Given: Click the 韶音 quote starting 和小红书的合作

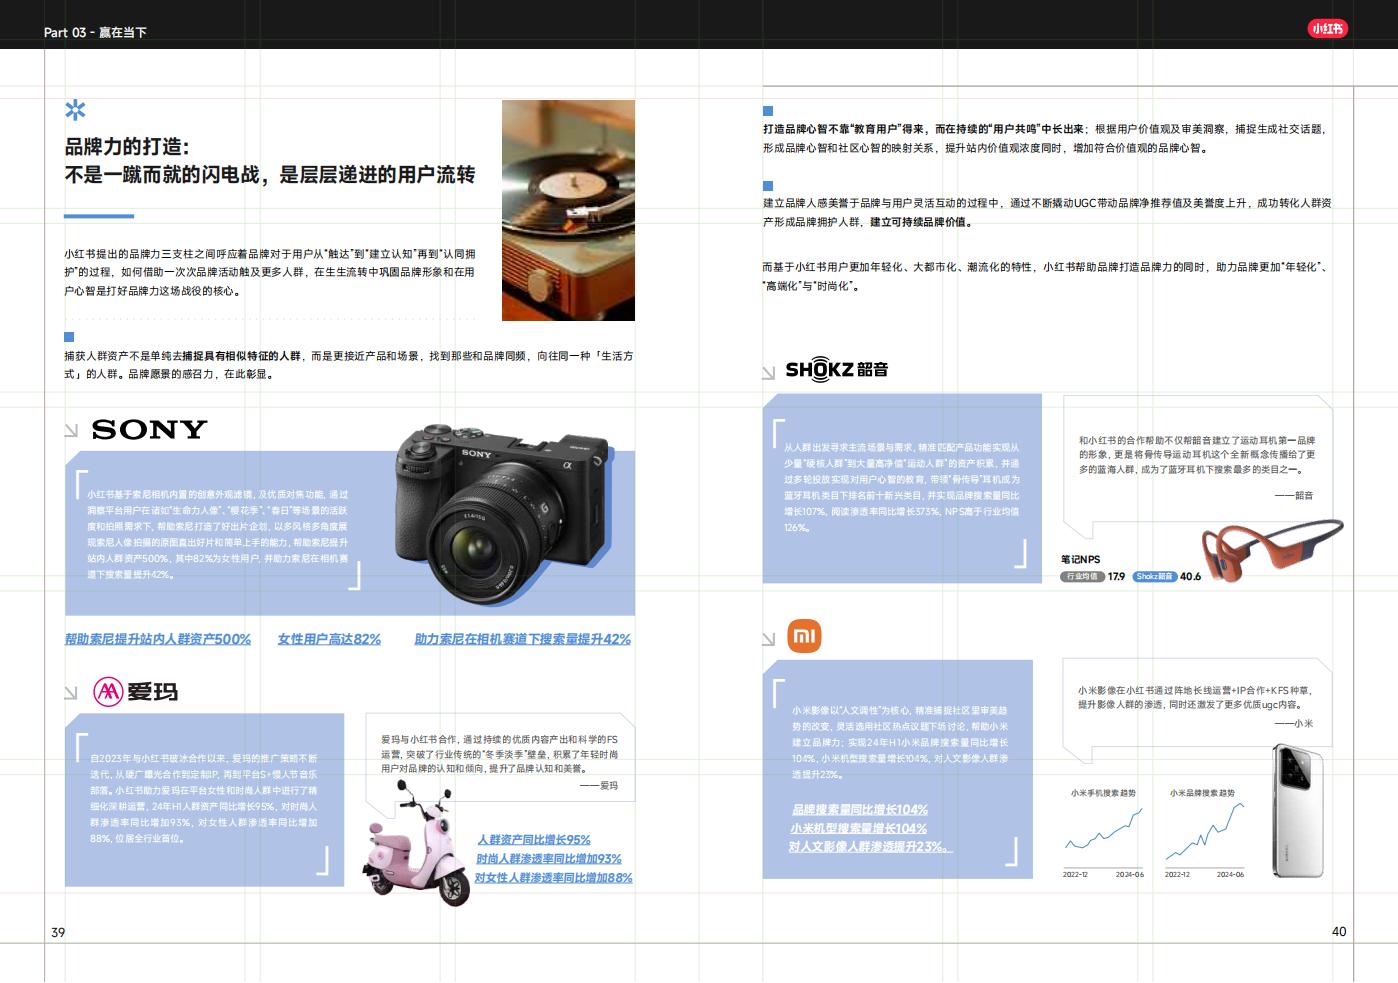Looking at the screenshot, I should 1197,454.
